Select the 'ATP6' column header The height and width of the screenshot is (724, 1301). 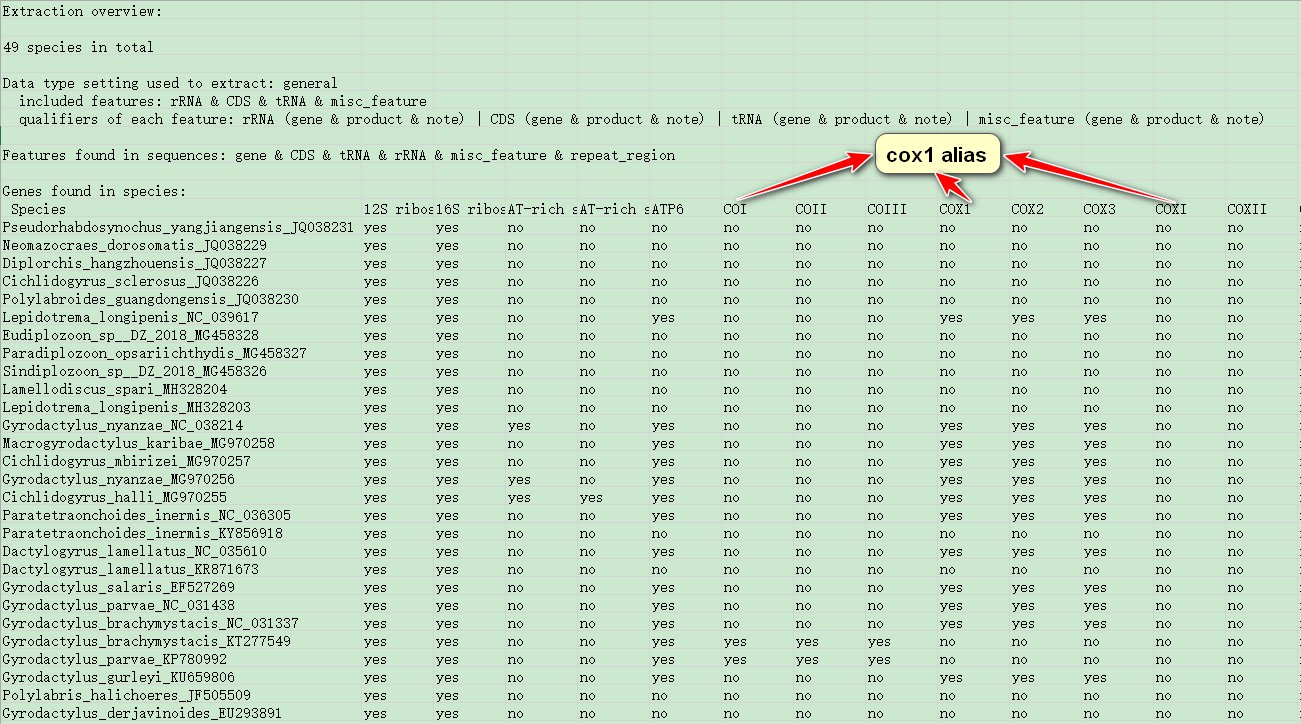click(x=668, y=210)
